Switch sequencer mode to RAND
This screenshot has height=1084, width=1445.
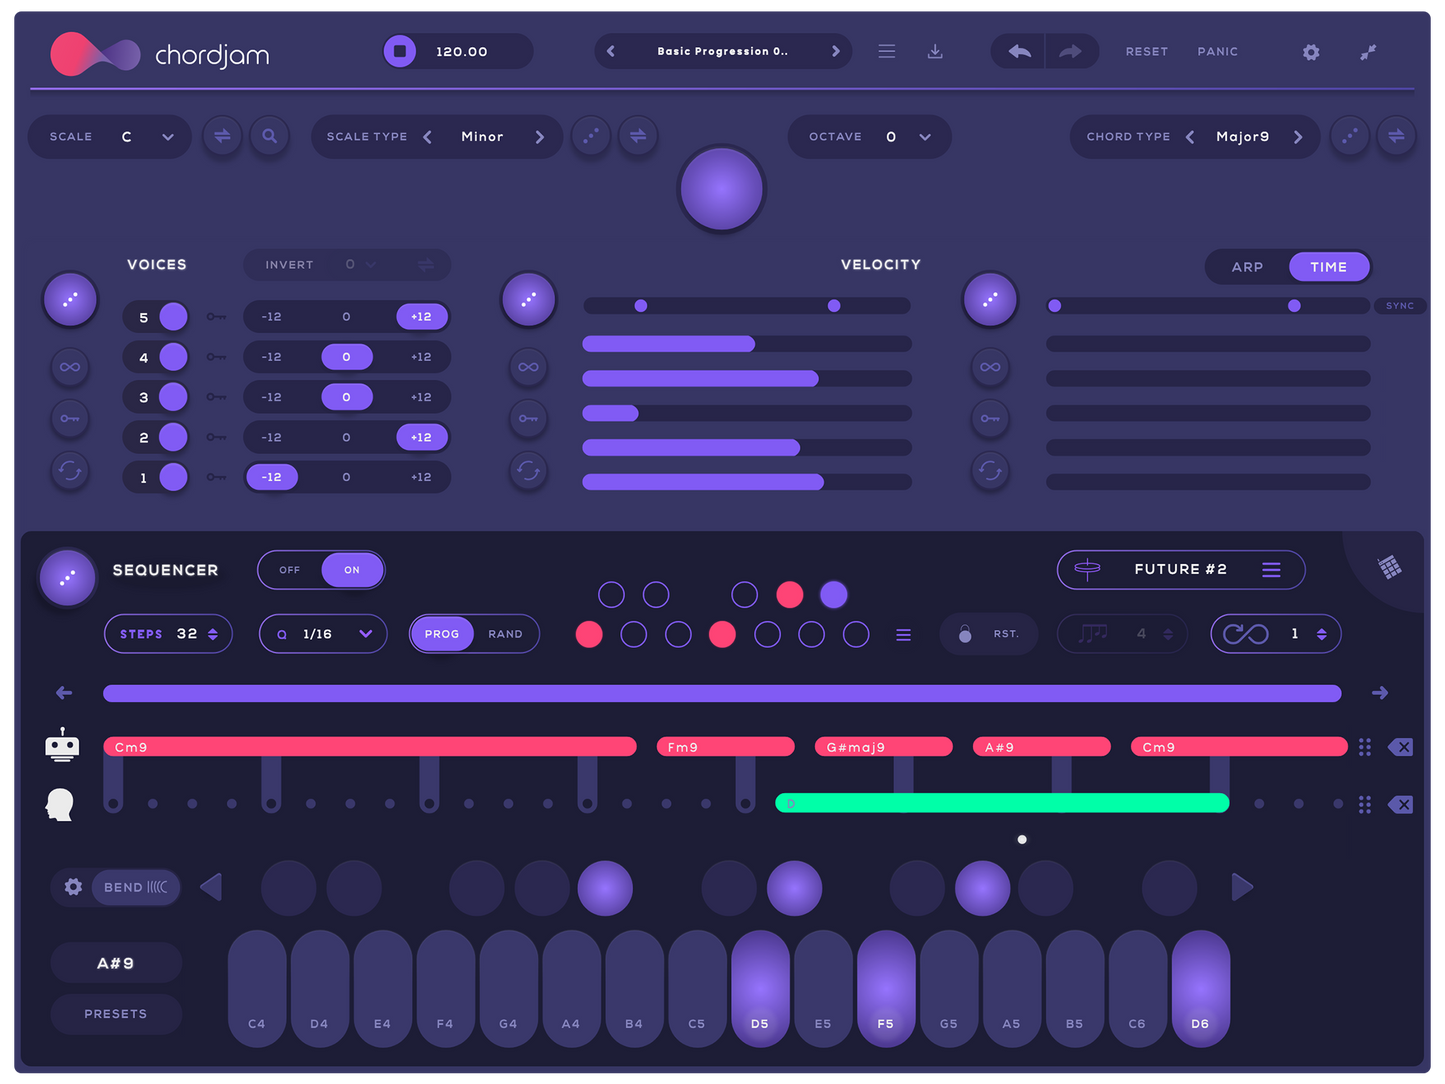pyautogui.click(x=505, y=634)
